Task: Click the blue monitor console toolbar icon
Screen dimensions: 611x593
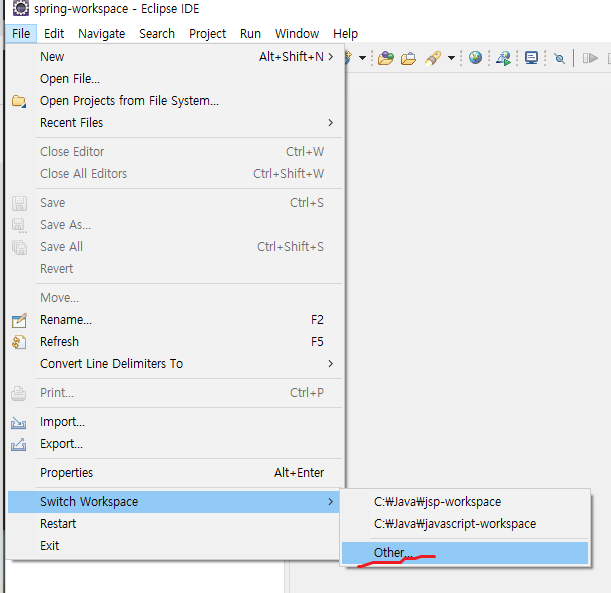Action: pos(531,58)
